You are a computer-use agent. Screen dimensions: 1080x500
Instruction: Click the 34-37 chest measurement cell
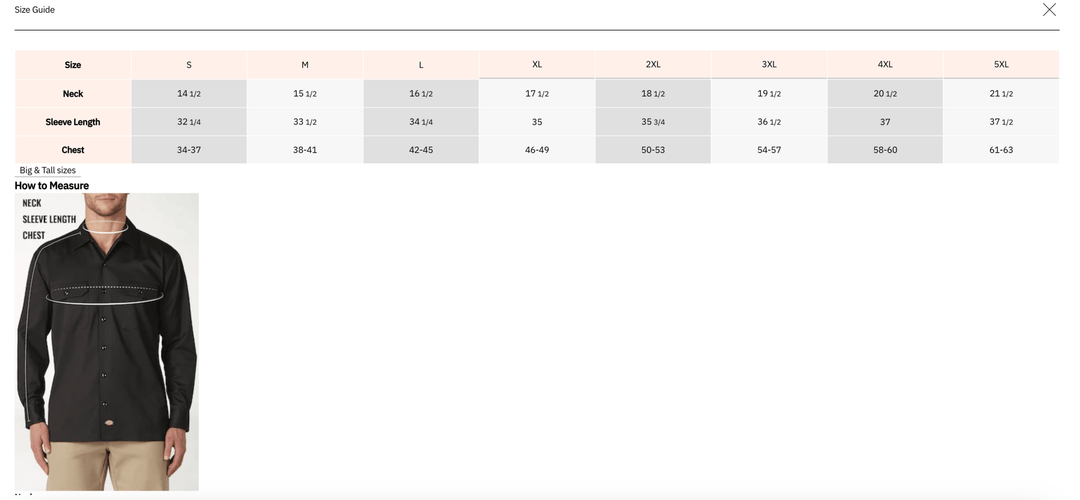(x=189, y=150)
